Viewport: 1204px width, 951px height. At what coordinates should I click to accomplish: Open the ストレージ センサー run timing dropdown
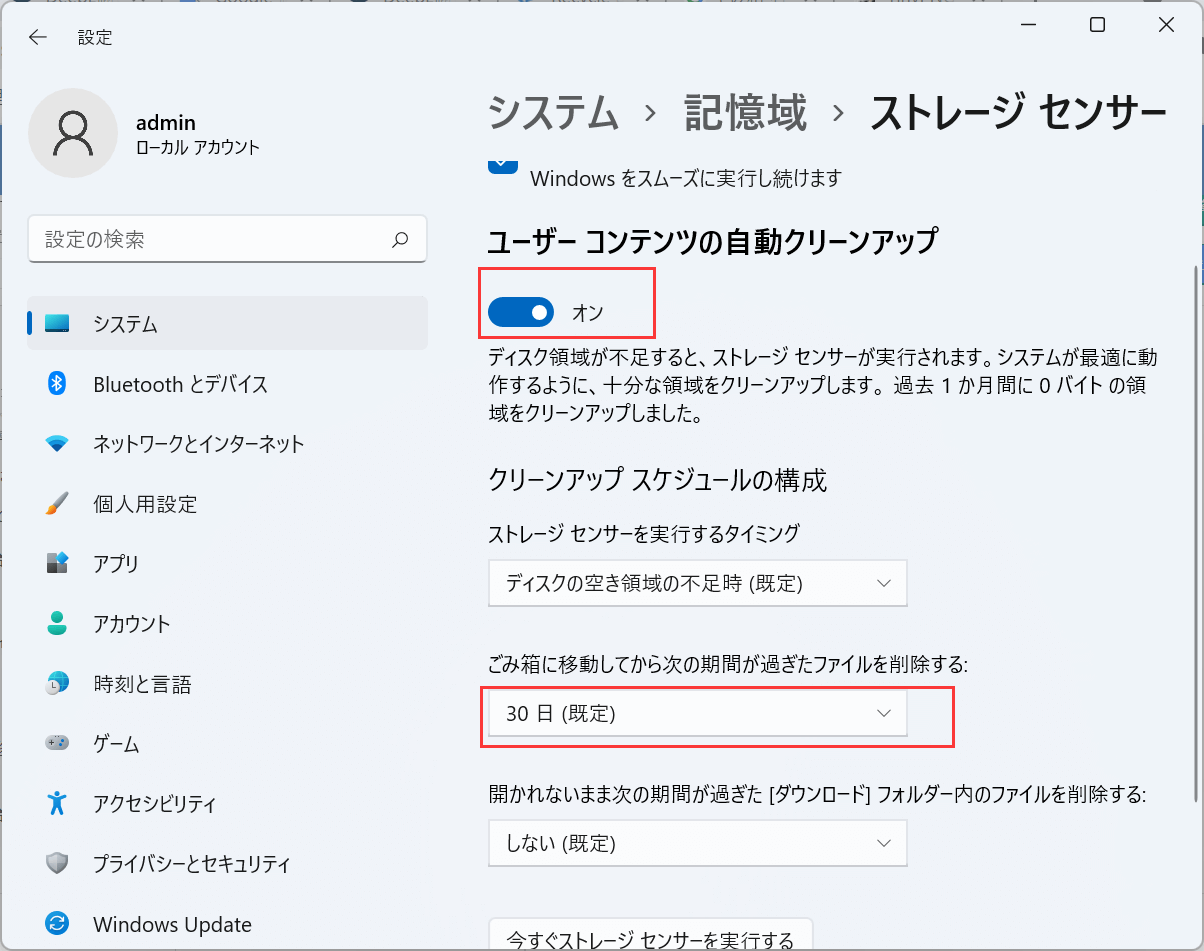click(x=697, y=583)
